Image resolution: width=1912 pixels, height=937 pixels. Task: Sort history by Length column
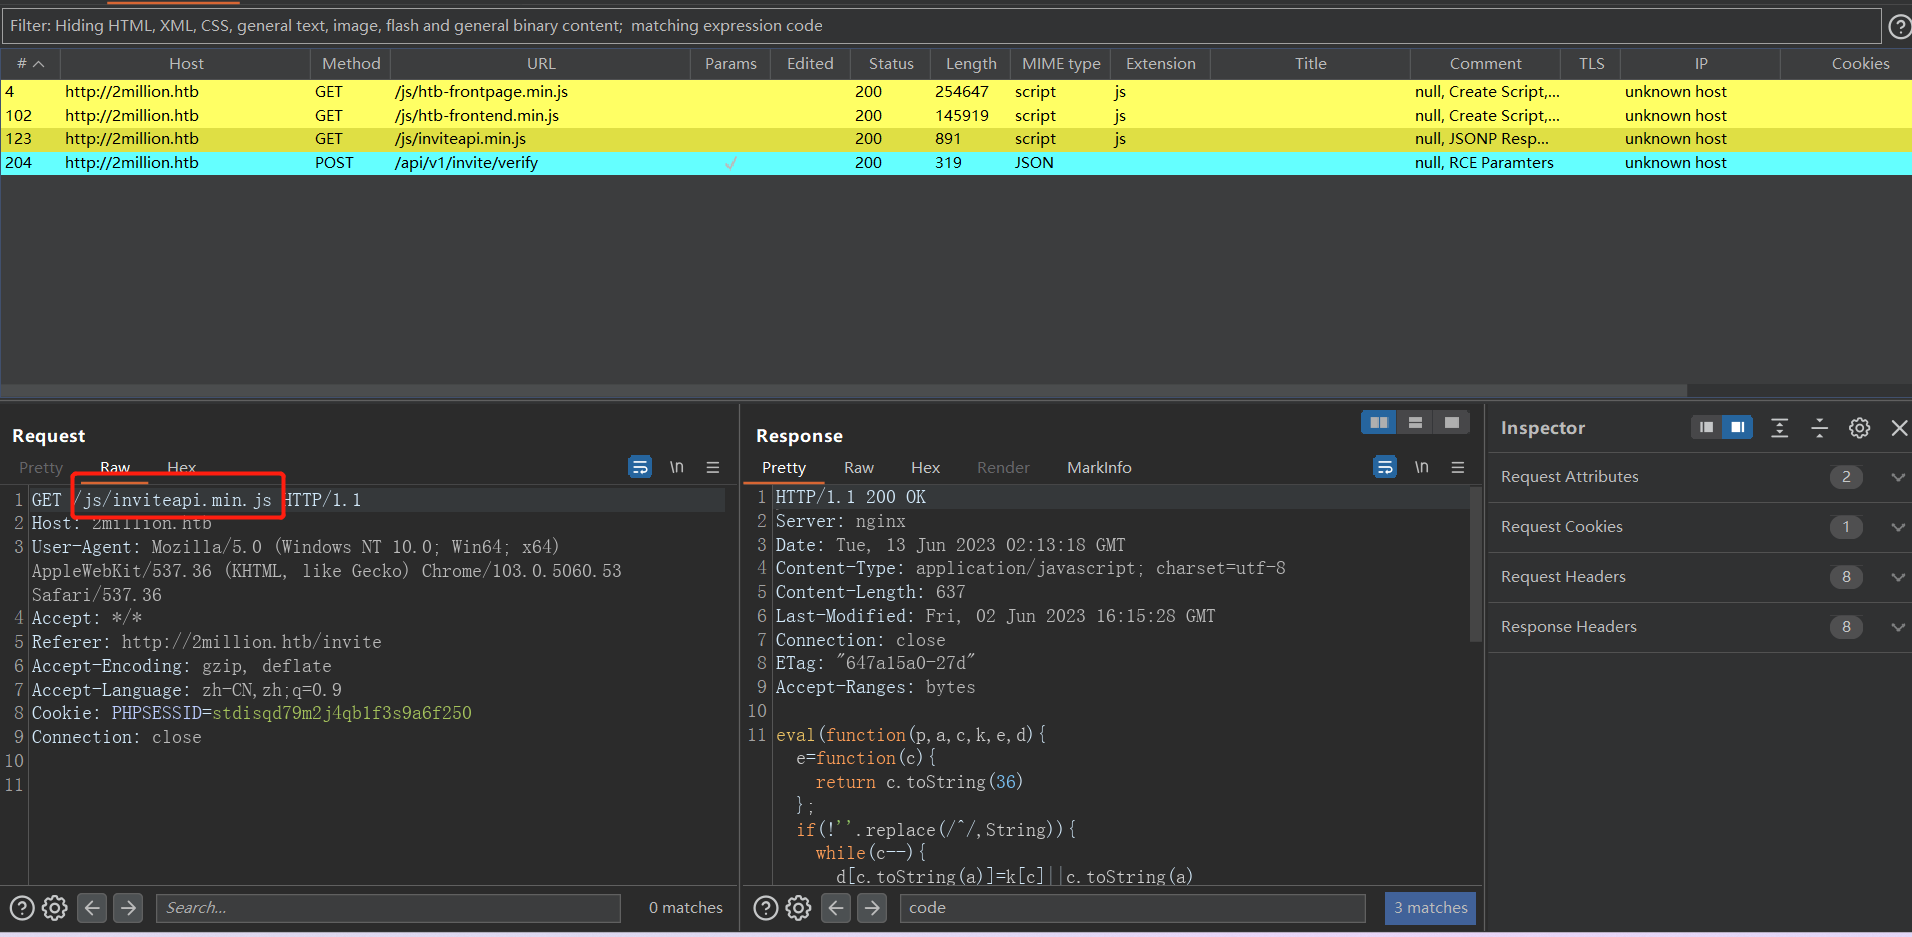coord(971,63)
